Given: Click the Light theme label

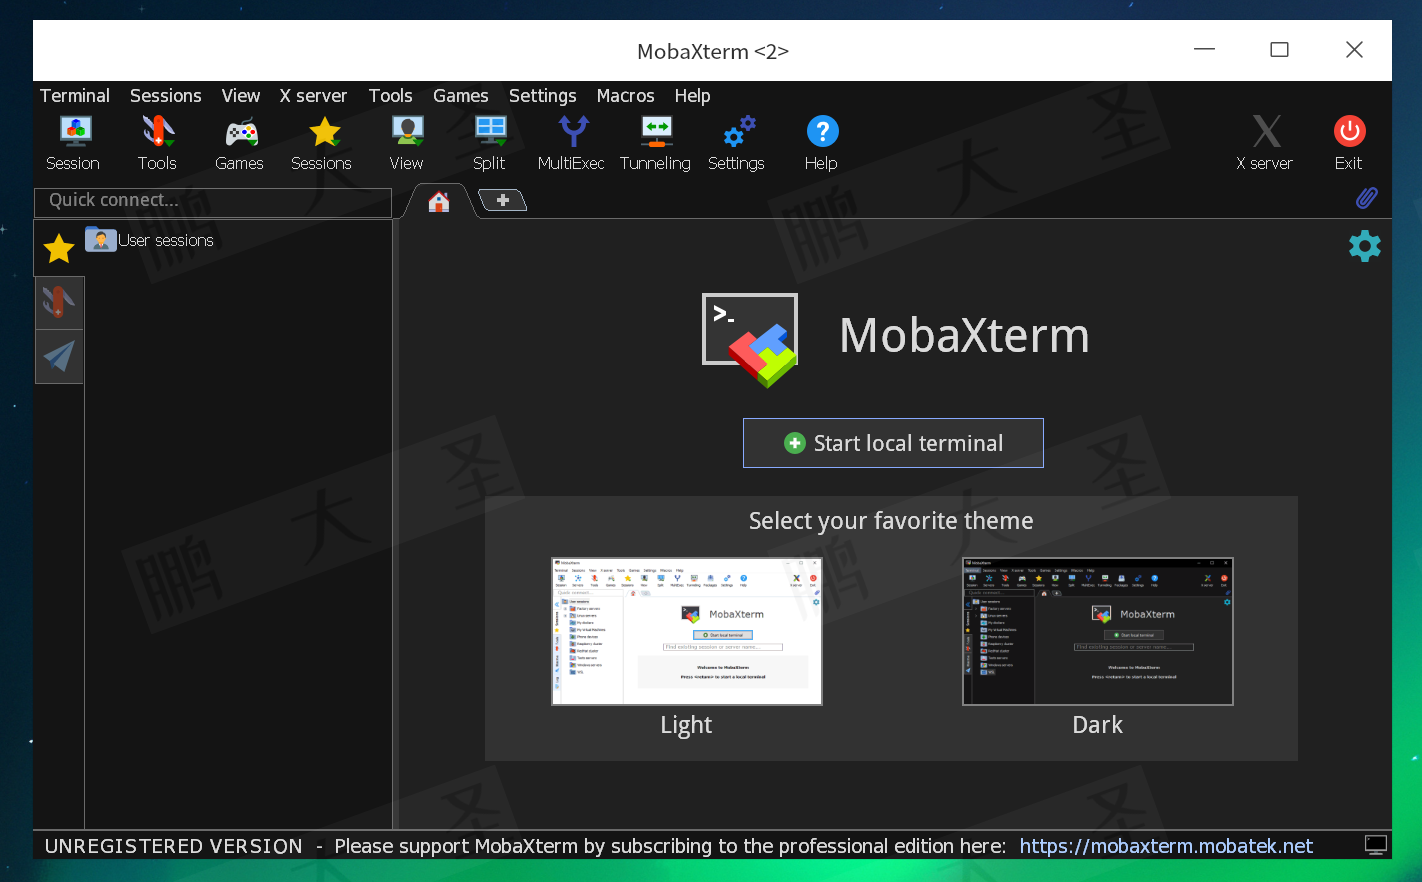Looking at the screenshot, I should 686,725.
